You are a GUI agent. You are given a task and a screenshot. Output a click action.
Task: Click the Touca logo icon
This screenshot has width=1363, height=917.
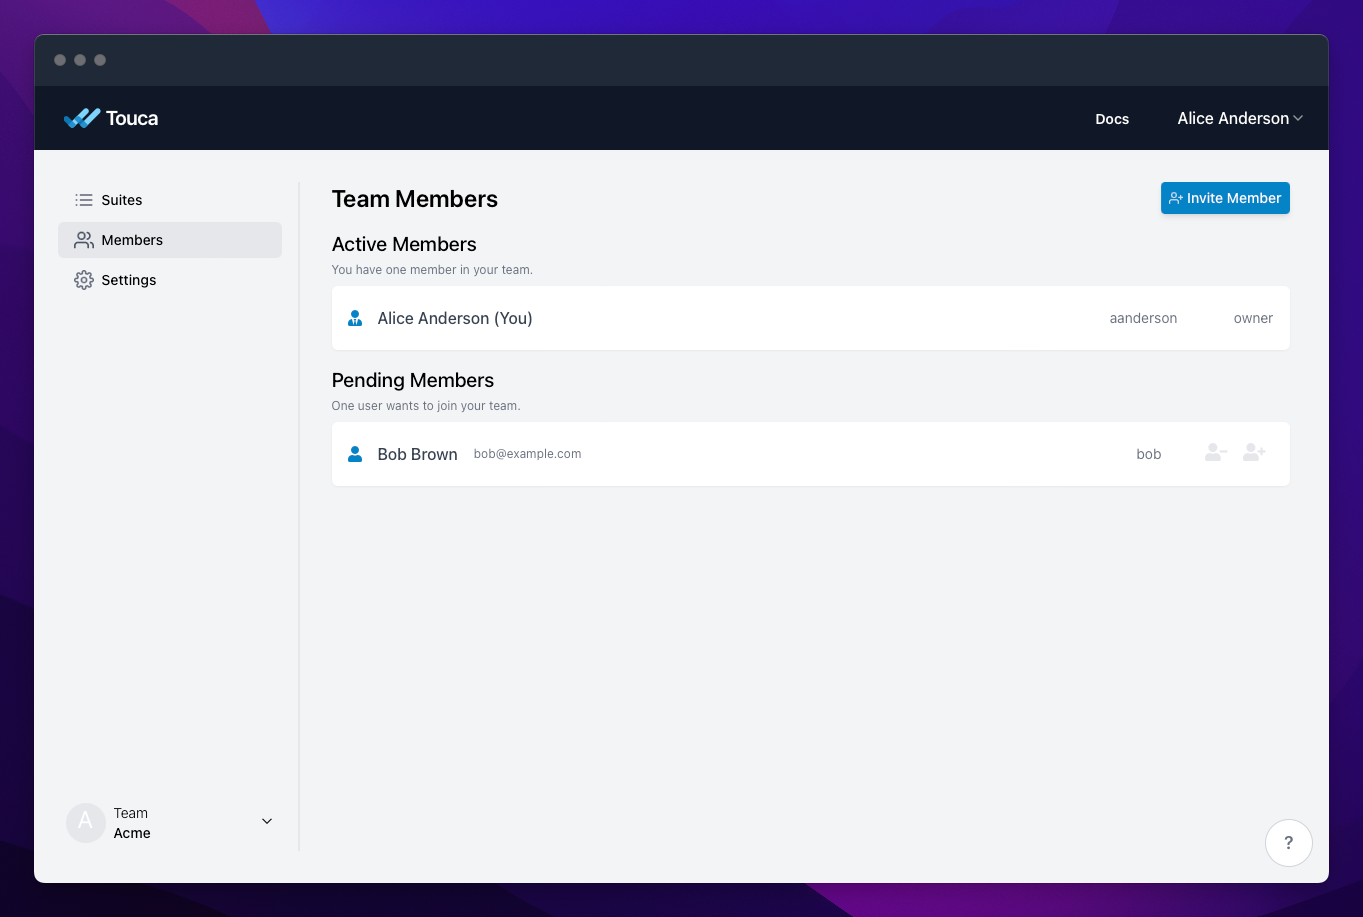pyautogui.click(x=82, y=118)
